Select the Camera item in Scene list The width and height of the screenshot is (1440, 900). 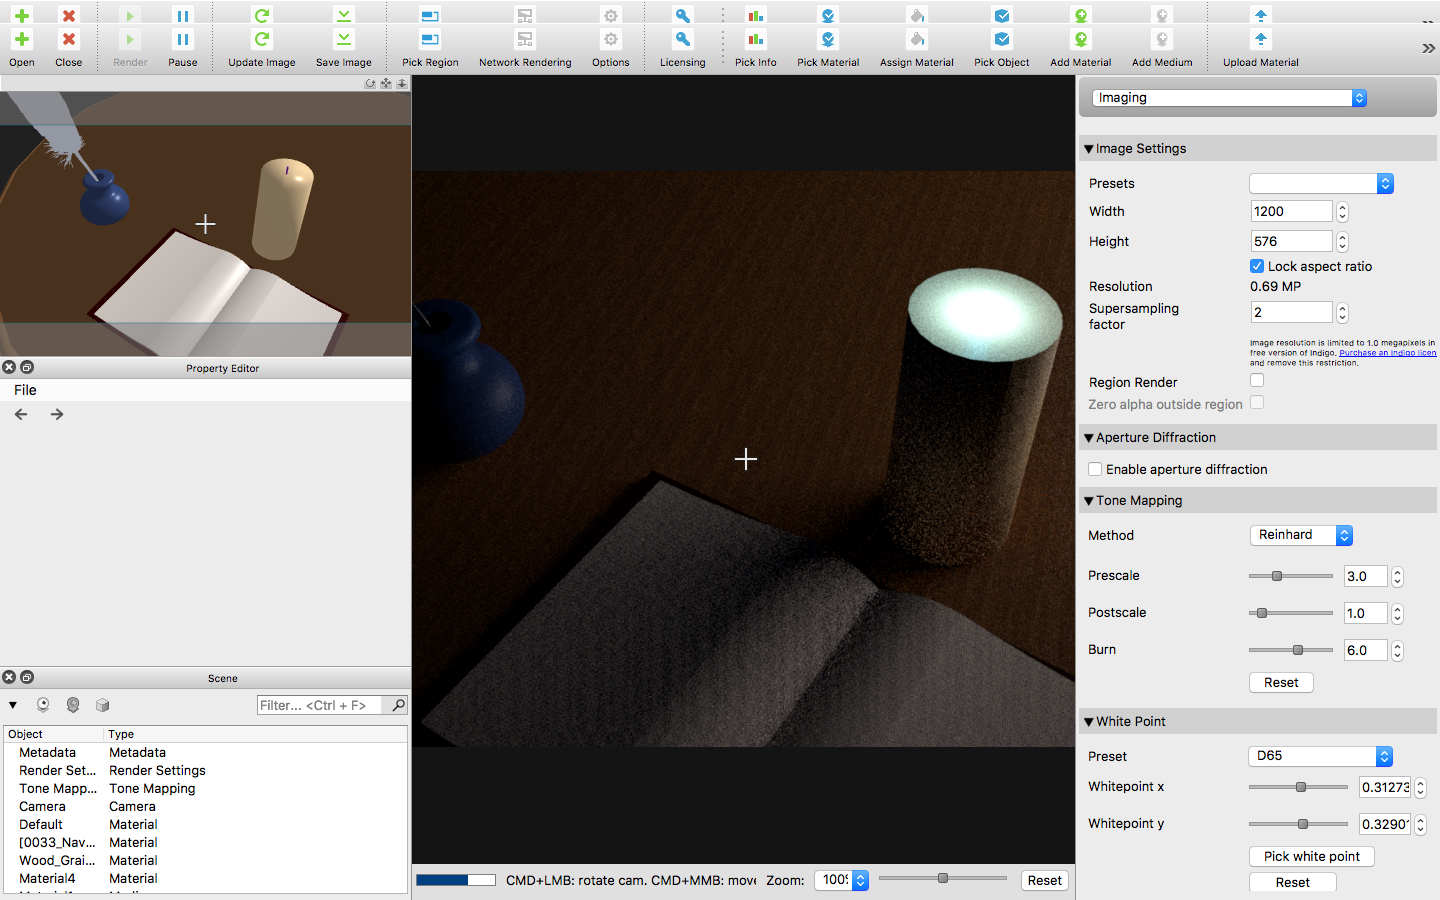pyautogui.click(x=42, y=806)
